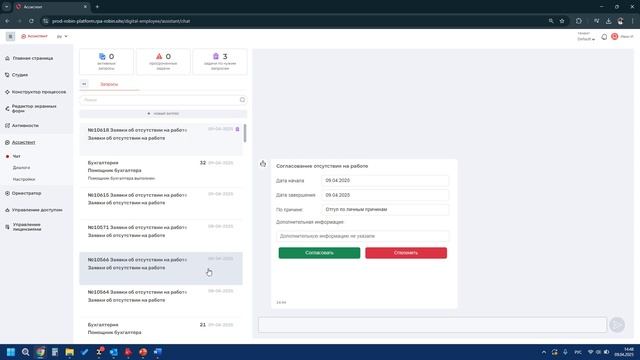The height and width of the screenshot is (360, 640).
Task: Click the Дополнительная информация text field
Action: (x=362, y=236)
